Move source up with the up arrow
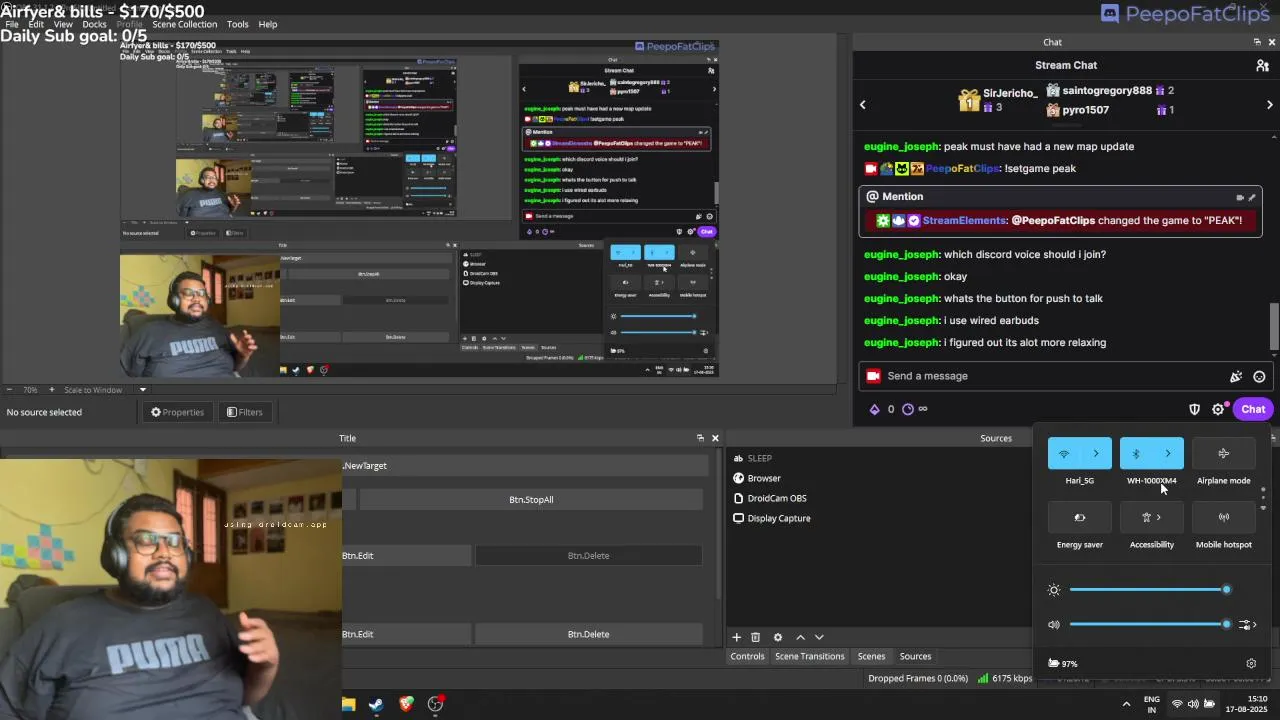The image size is (1280, 720). point(800,637)
